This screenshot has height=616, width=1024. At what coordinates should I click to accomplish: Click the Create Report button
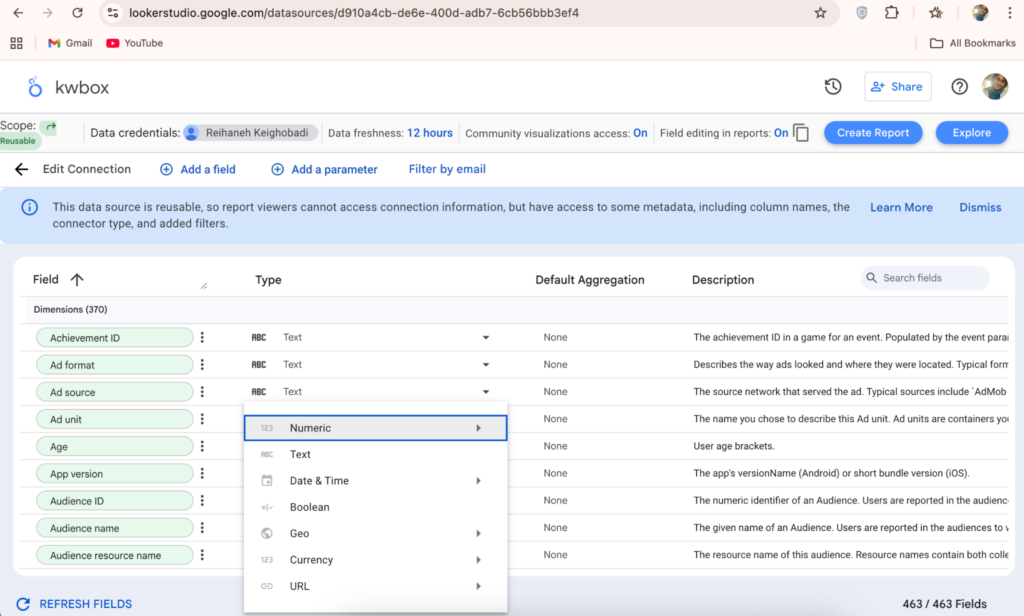[x=873, y=133]
